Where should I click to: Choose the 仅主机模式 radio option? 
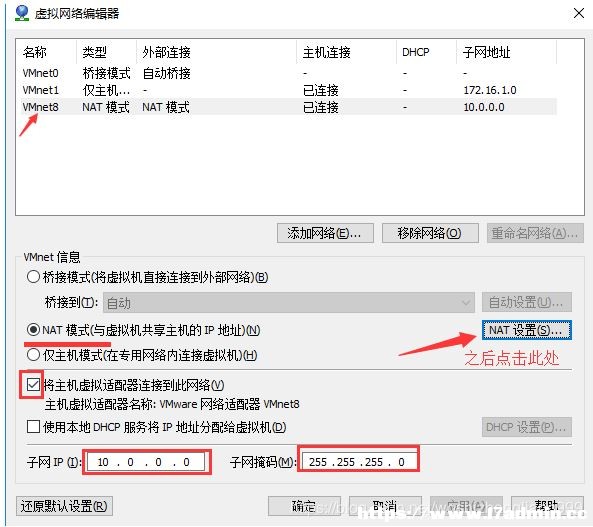[33, 355]
